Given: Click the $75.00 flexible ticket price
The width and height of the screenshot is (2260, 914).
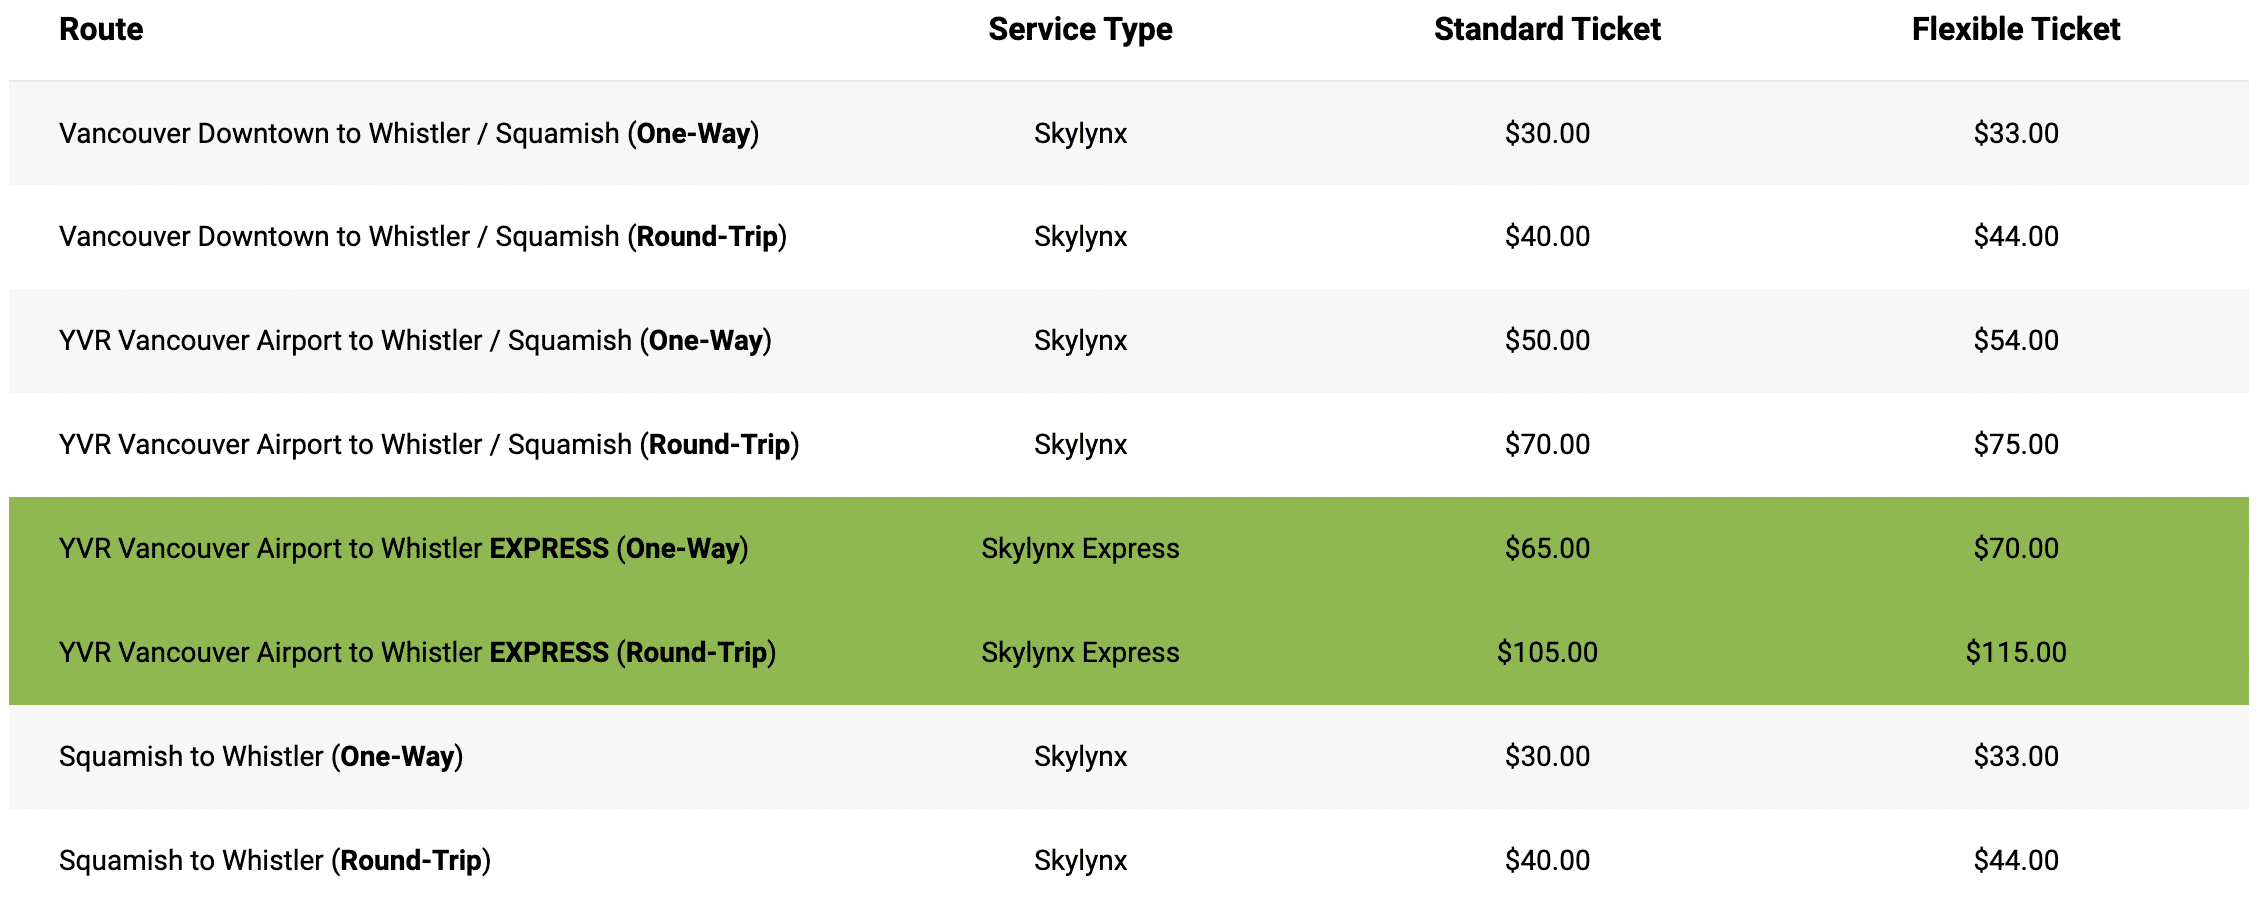Looking at the screenshot, I should [x=2016, y=445].
